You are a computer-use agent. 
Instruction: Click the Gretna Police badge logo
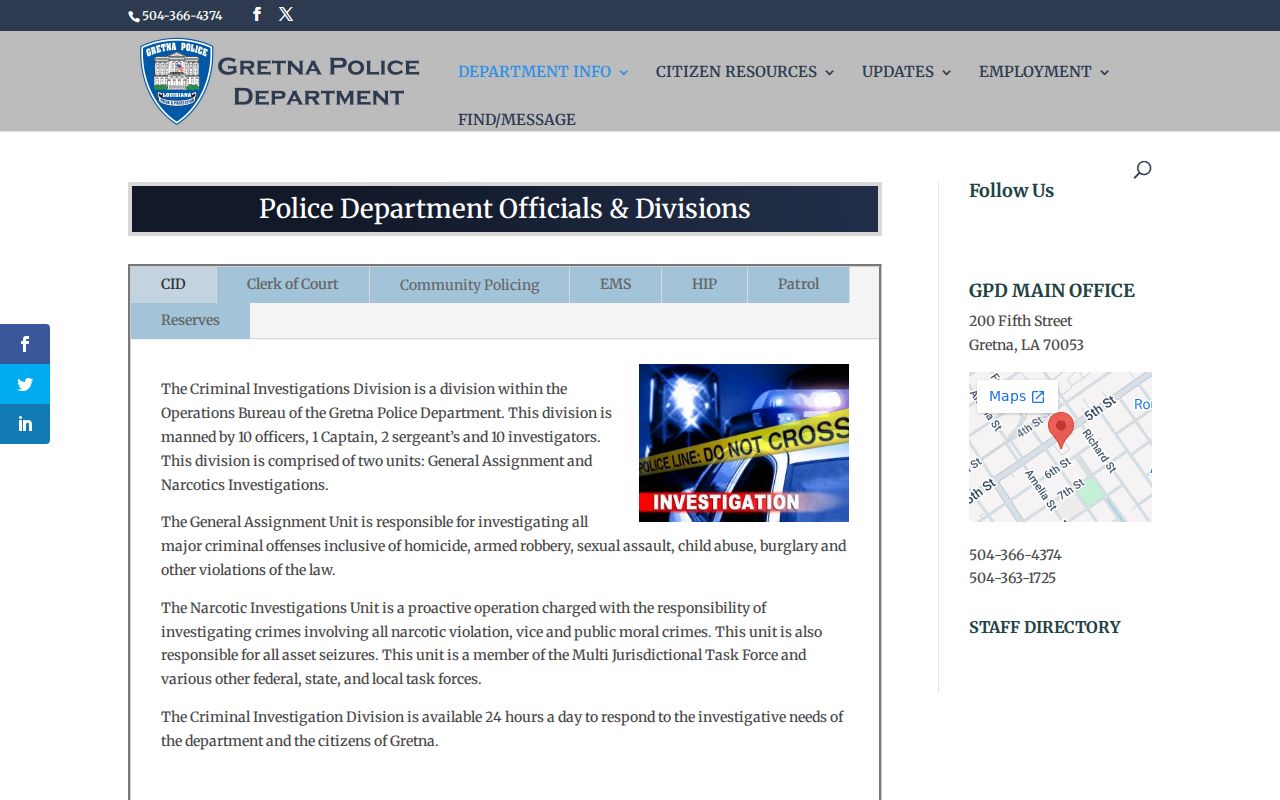point(177,81)
